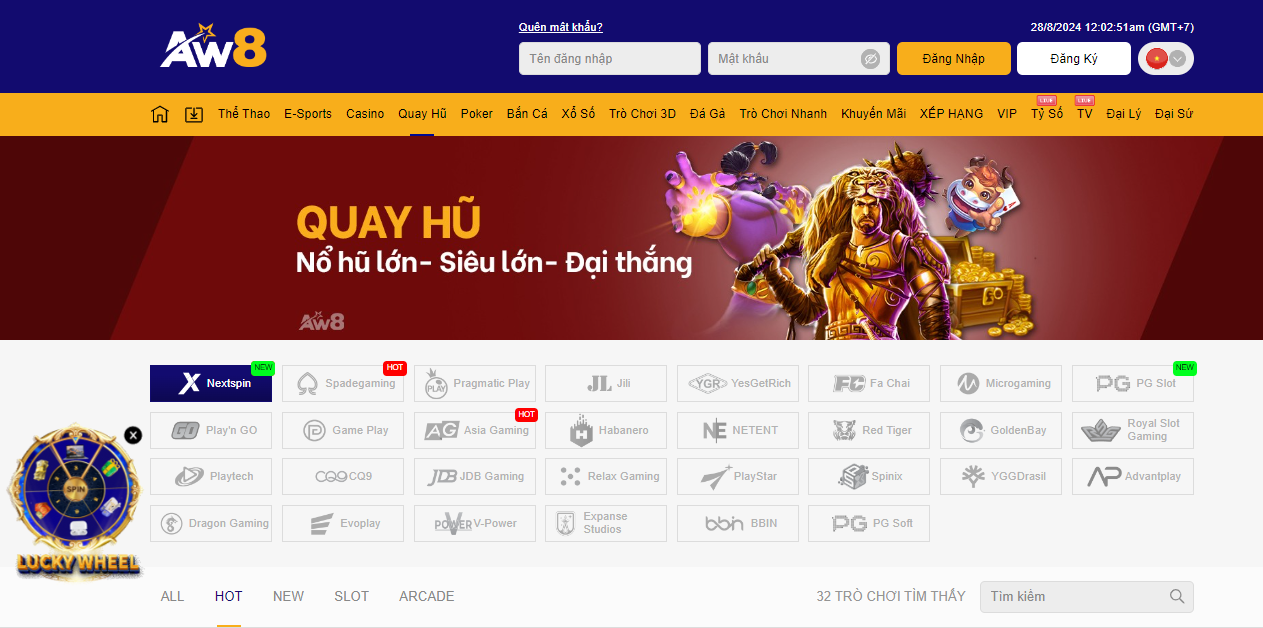Select YGGDrasil provider
Image resolution: width=1263 pixels, height=628 pixels.
pyautogui.click(x=1001, y=476)
